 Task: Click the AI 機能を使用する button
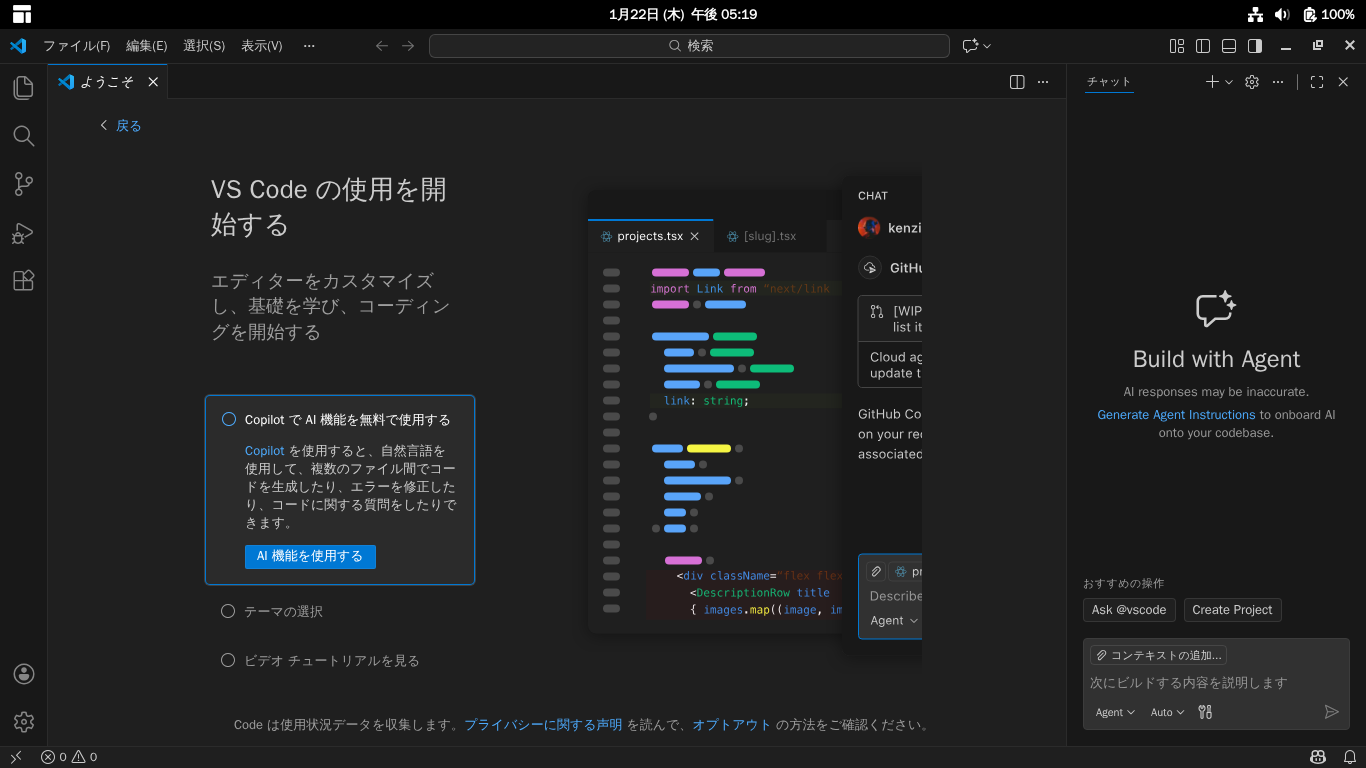(310, 556)
